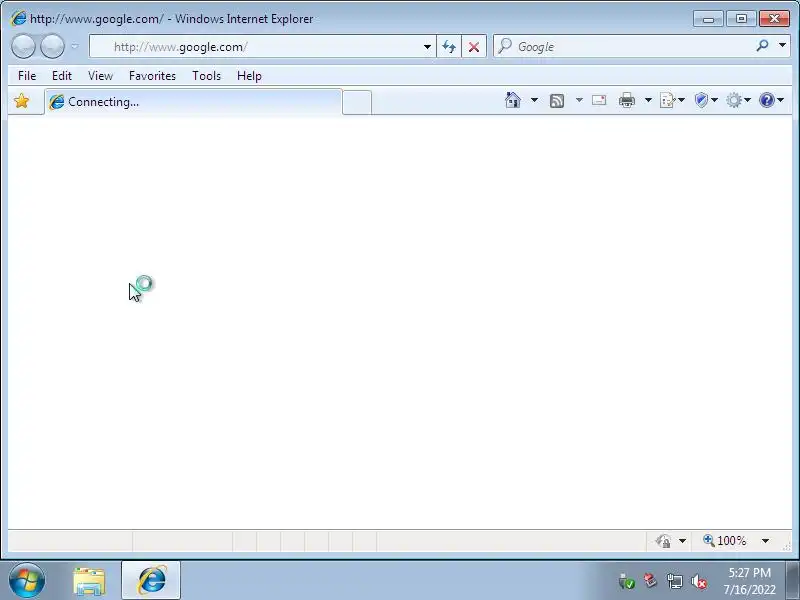Click the Internet Explorer title bar icon
Image resolution: width=800 pixels, height=600 pixels.
click(18, 18)
